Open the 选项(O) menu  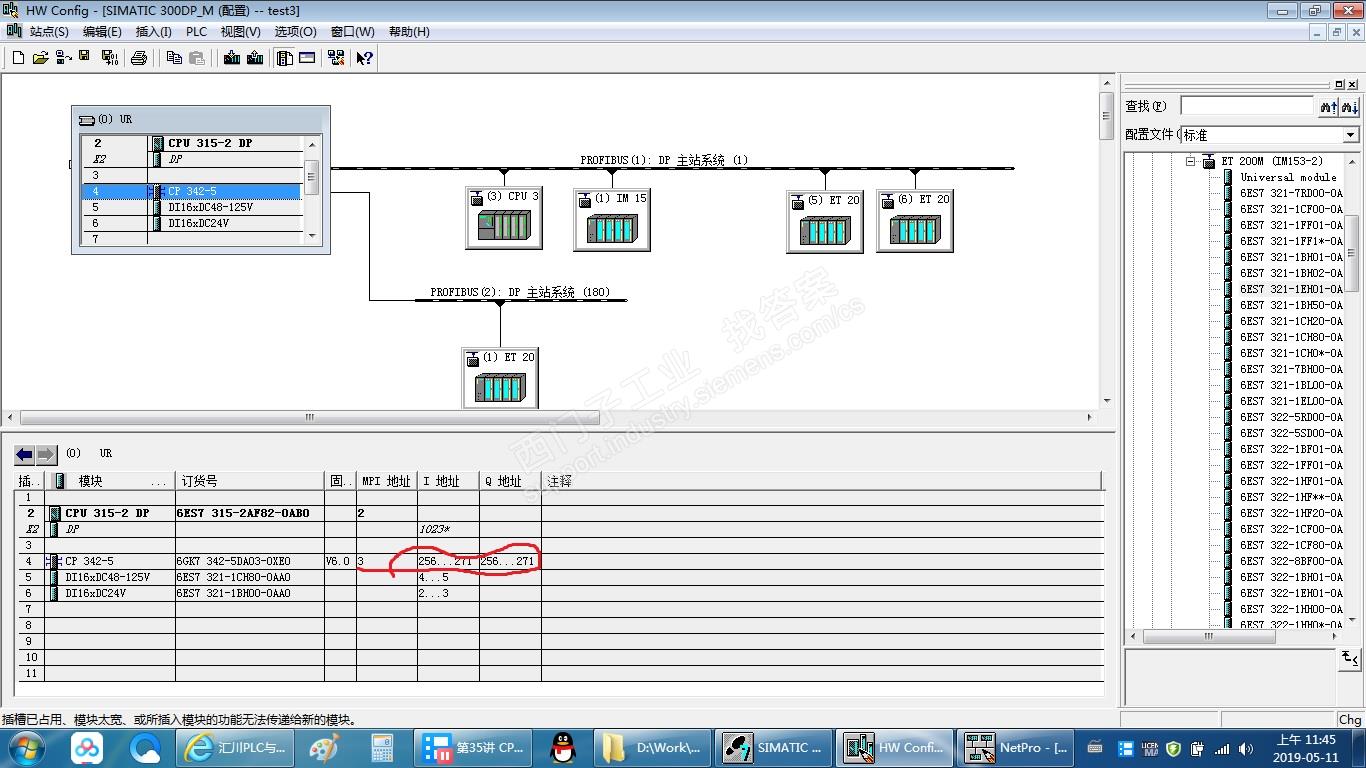pyautogui.click(x=296, y=32)
